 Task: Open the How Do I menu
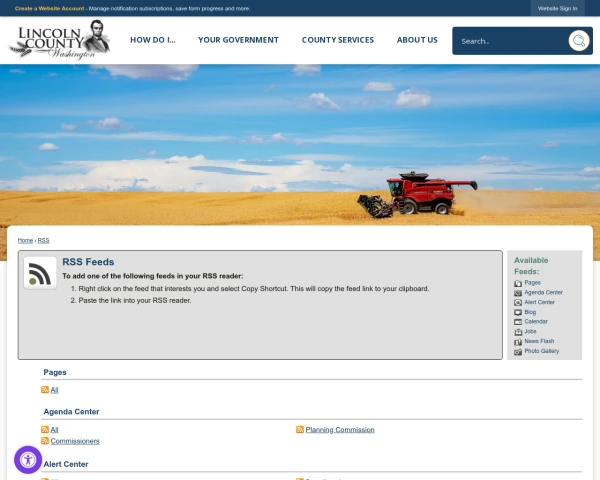click(x=153, y=40)
